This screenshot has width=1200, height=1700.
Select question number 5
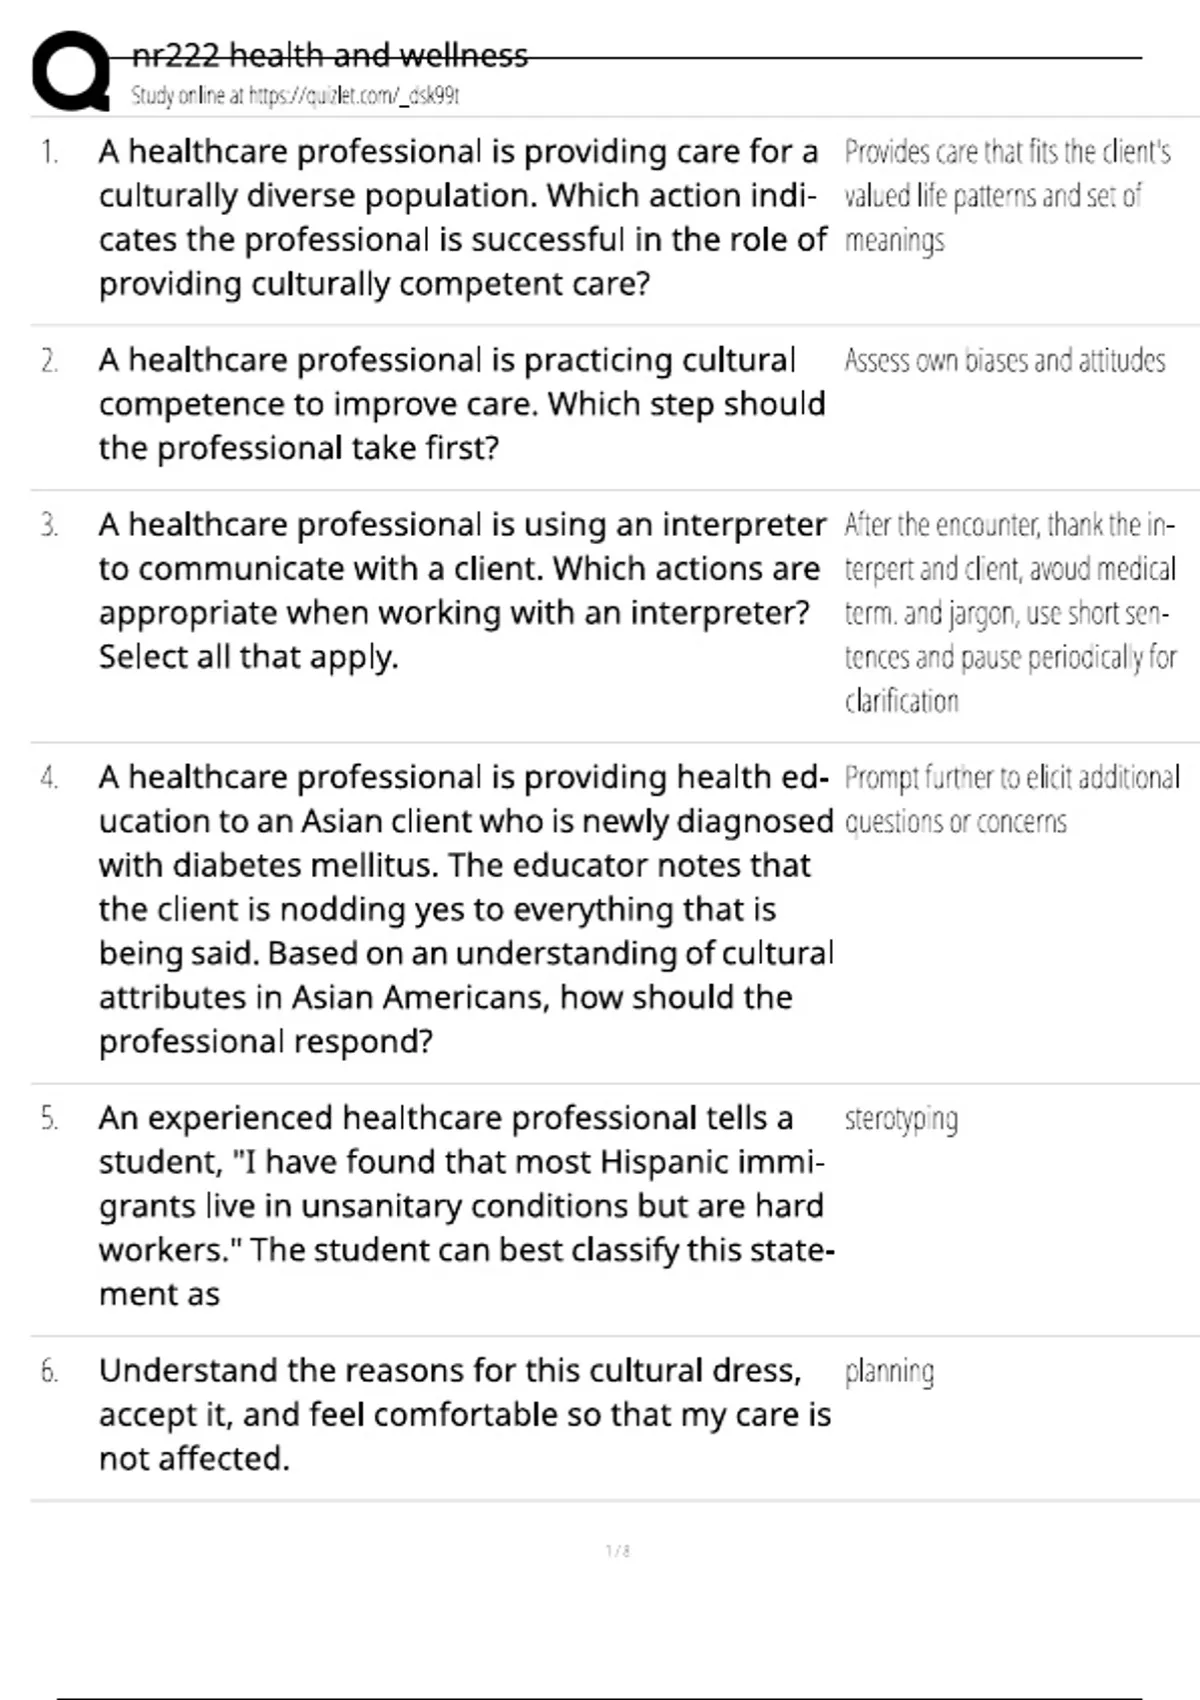point(49,1118)
